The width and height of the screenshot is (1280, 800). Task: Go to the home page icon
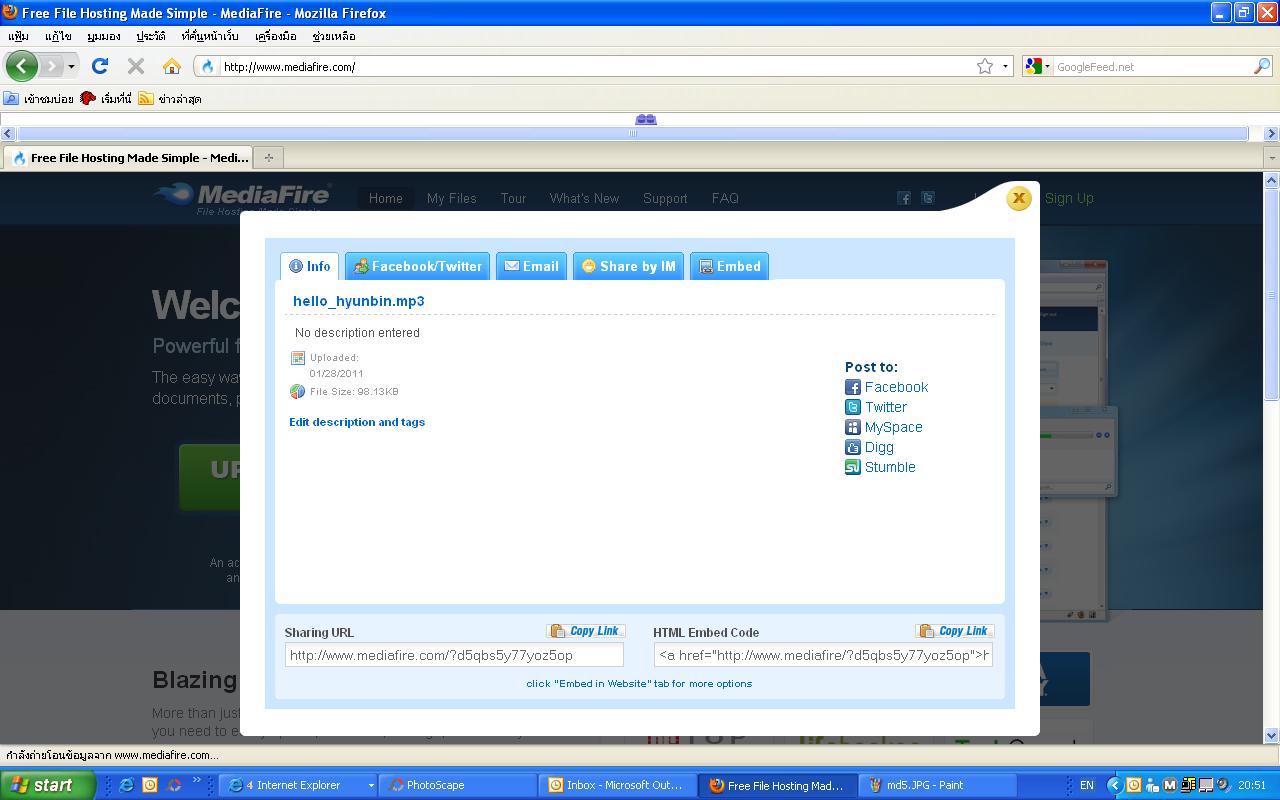pos(172,66)
